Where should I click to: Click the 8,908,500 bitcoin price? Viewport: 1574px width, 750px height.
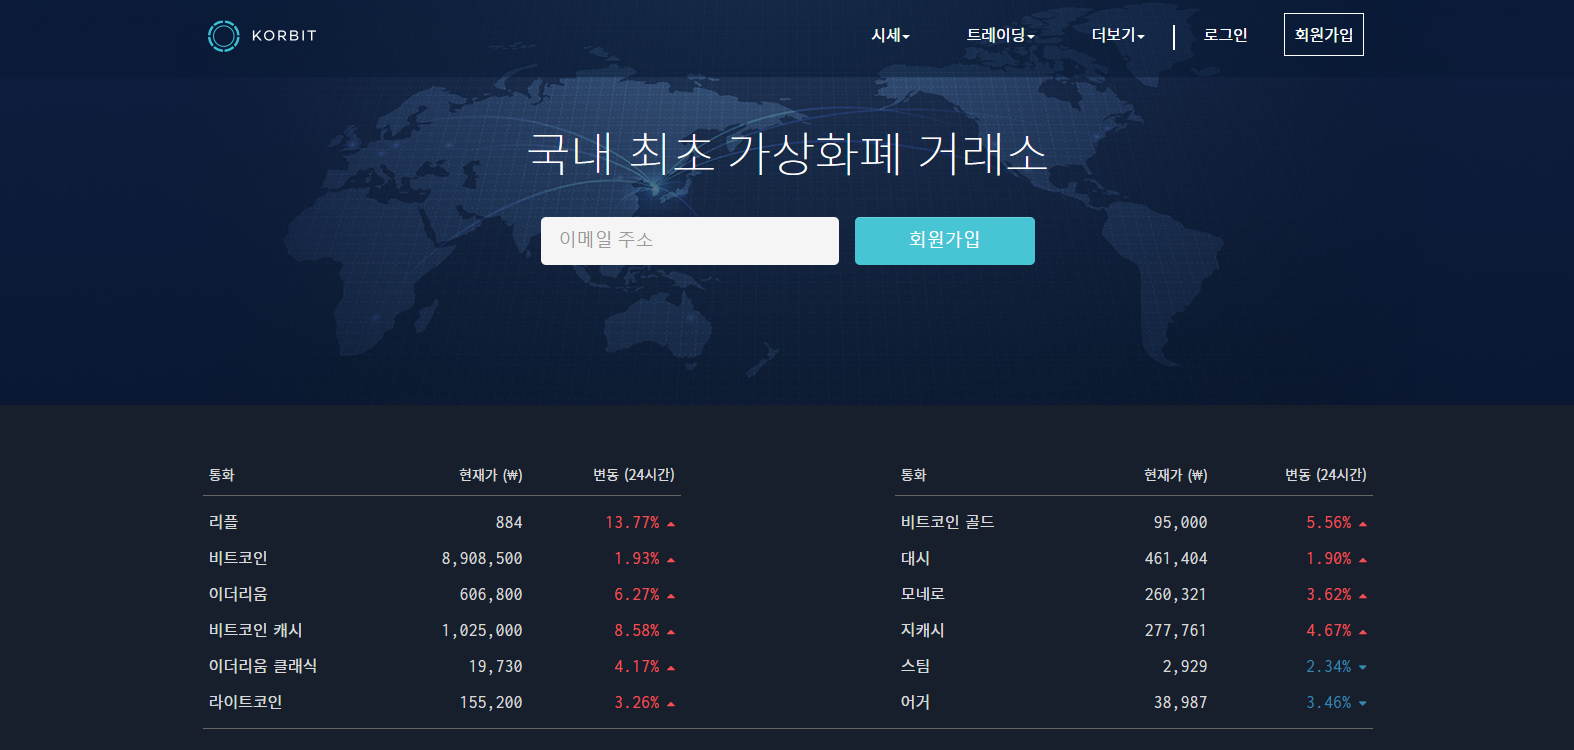482,559
